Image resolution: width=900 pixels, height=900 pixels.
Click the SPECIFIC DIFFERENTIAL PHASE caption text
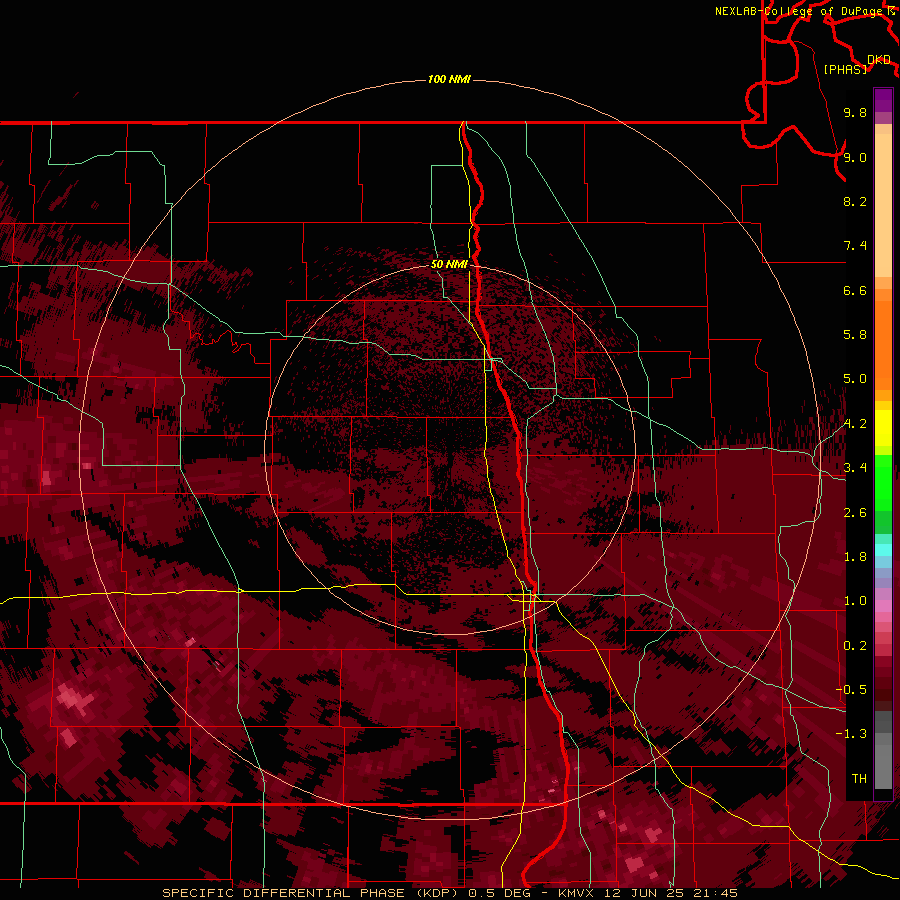[x=285, y=893]
